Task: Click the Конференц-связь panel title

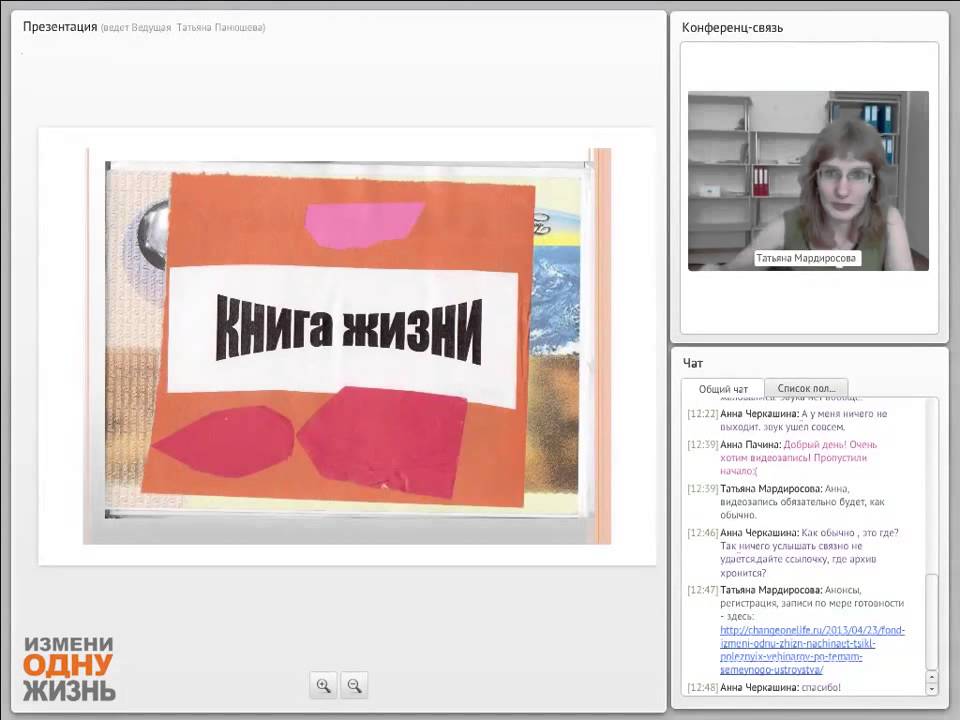Action: tap(732, 28)
